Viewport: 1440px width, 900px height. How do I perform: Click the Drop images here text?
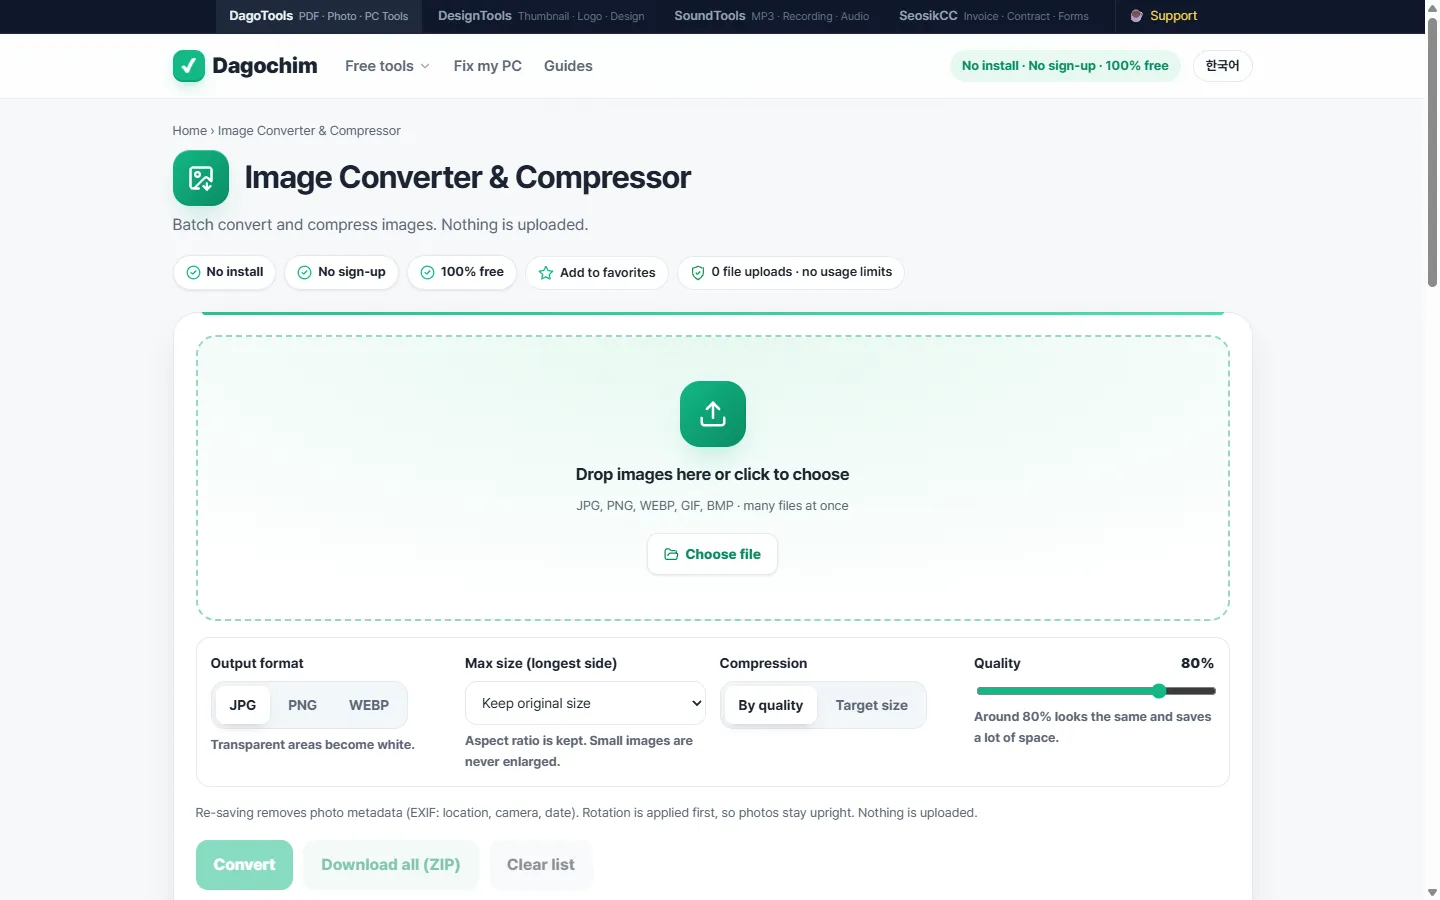(712, 475)
